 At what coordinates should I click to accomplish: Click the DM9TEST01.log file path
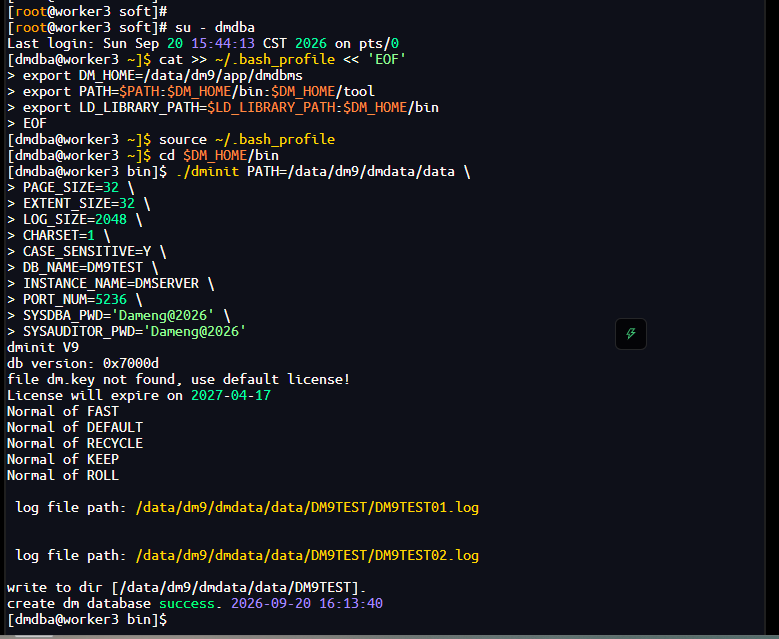[307, 507]
